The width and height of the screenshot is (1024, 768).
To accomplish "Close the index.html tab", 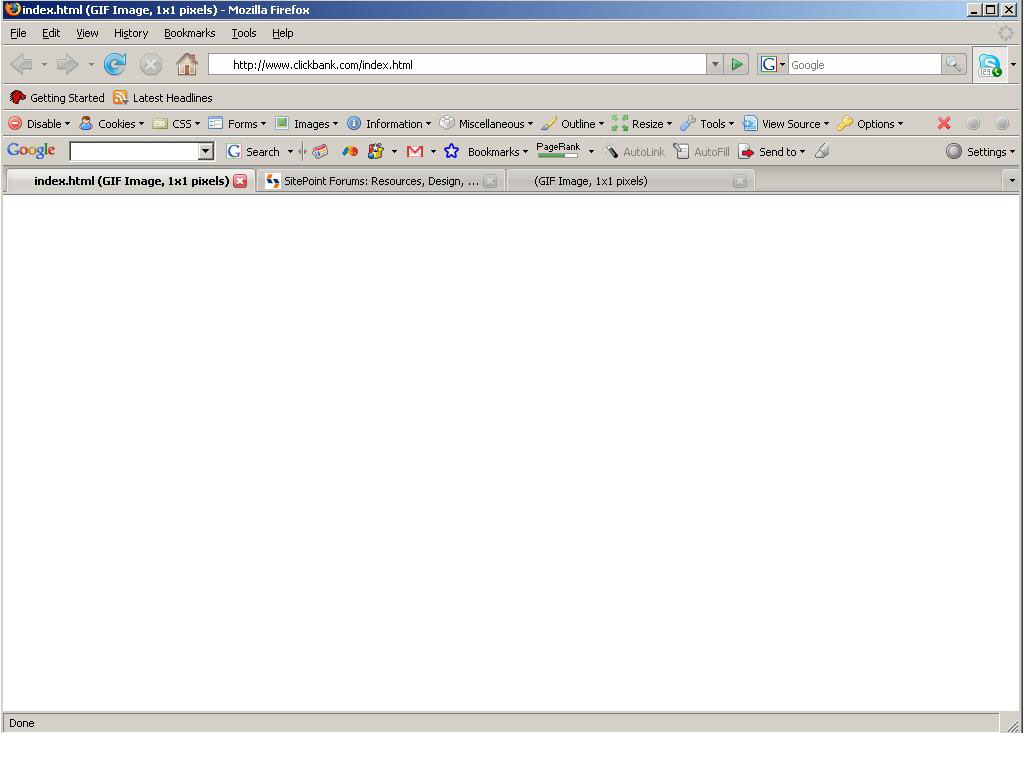I will (x=240, y=181).
